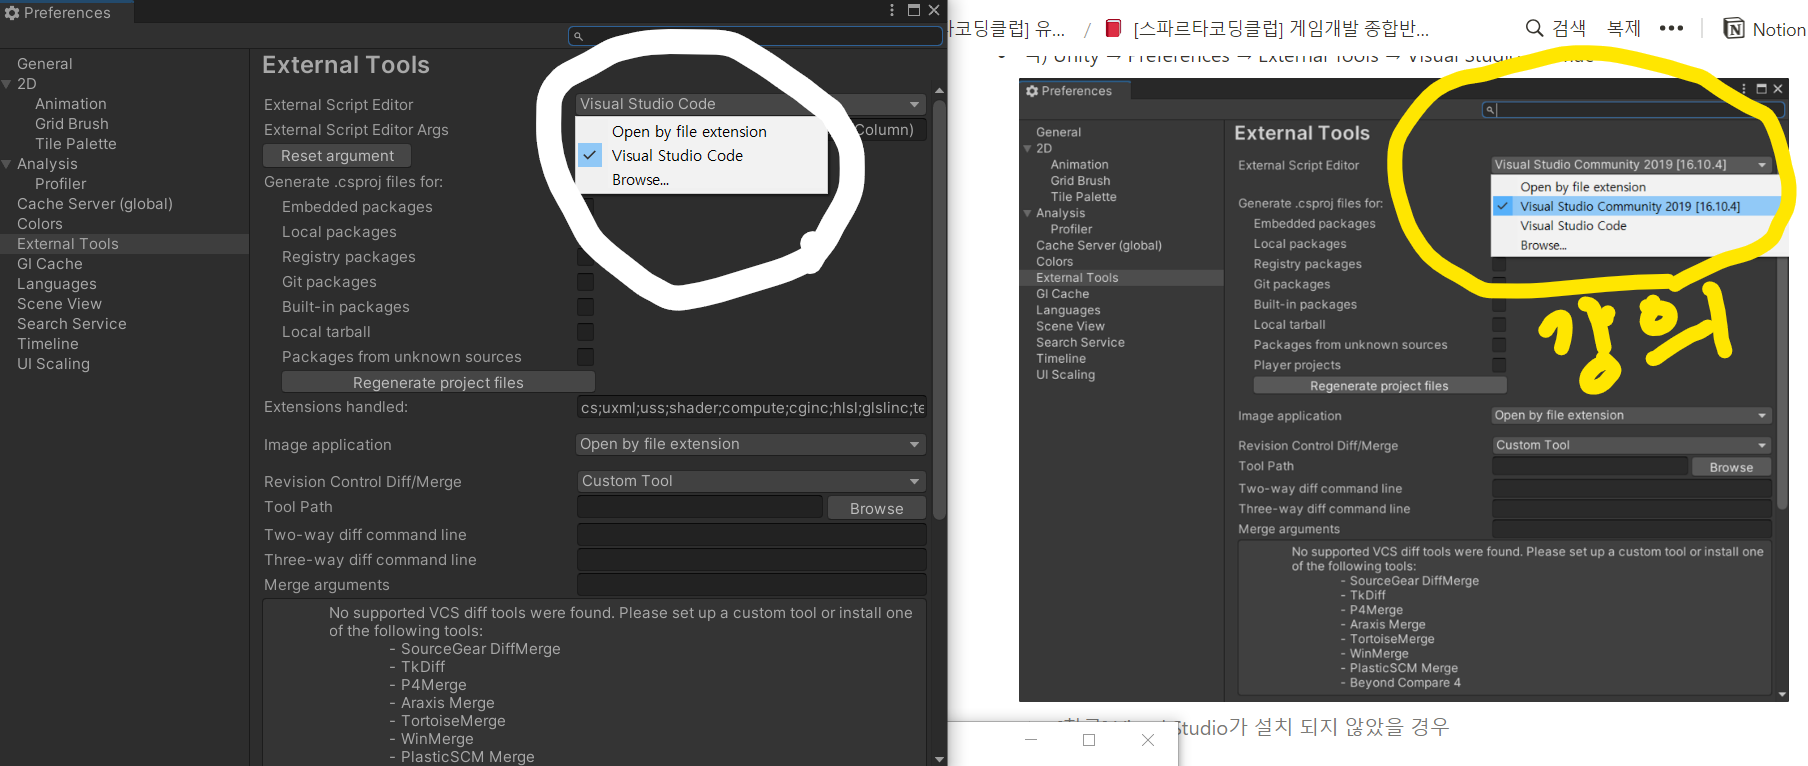Click the Tool Path field in the Unity window
The width and height of the screenshot is (1808, 766).
[x=700, y=507]
